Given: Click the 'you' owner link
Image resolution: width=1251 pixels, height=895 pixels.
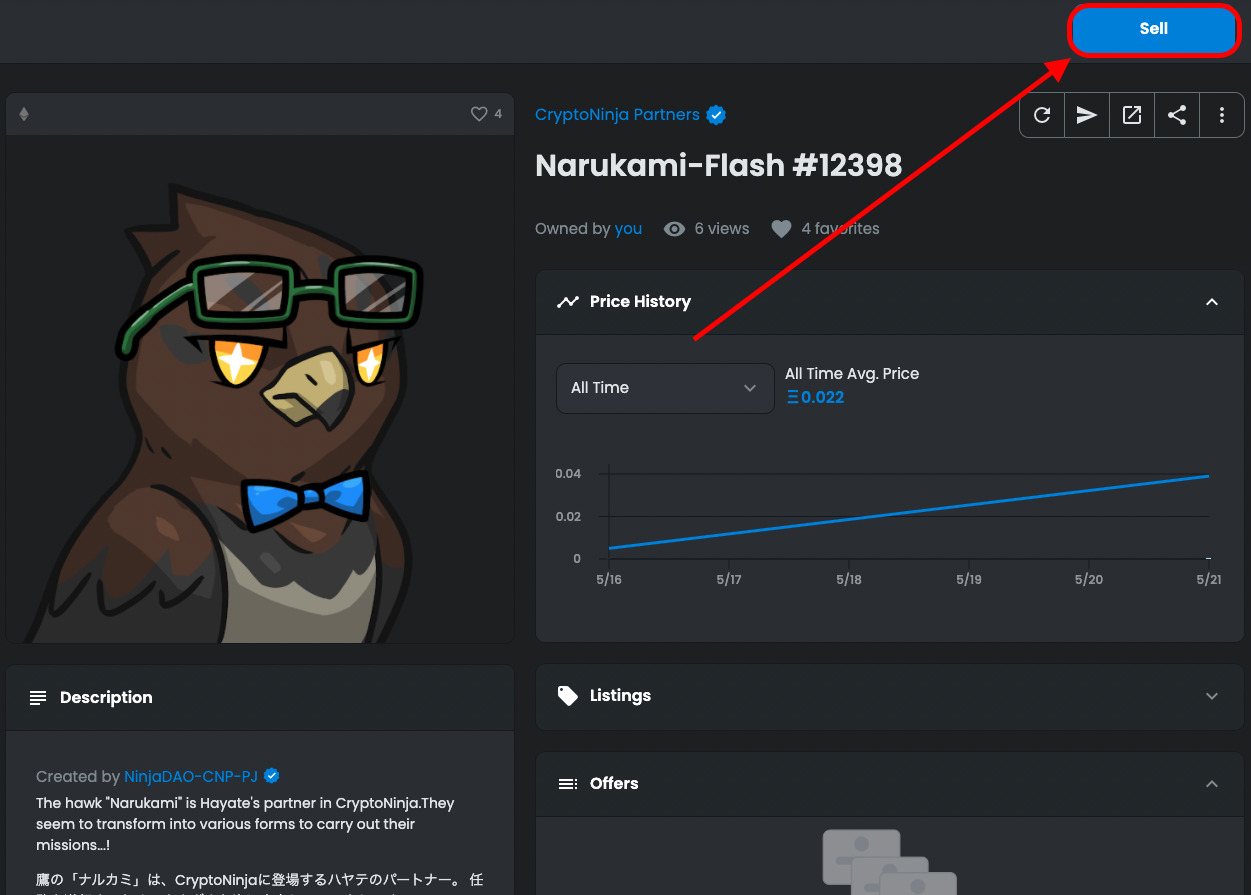Looking at the screenshot, I should (628, 229).
